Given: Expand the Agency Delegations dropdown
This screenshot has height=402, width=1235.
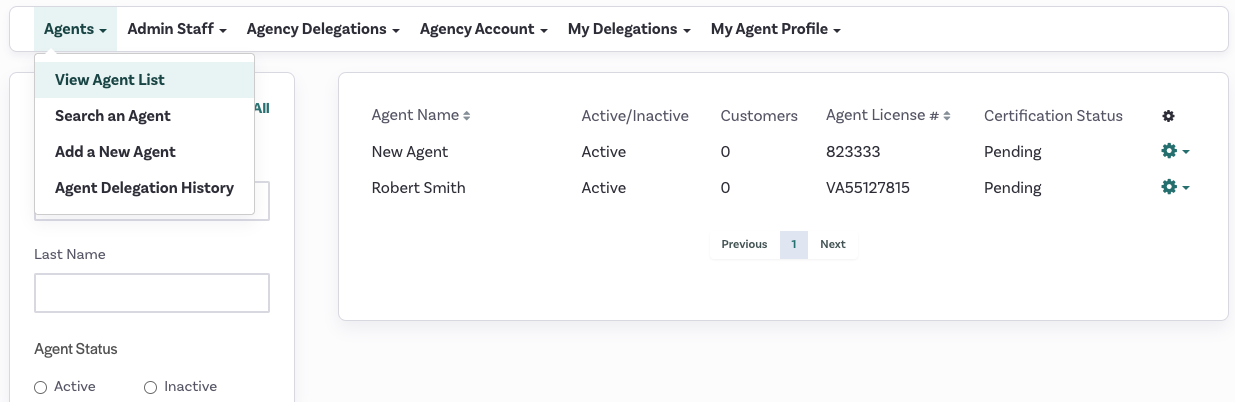Looking at the screenshot, I should tap(323, 29).
